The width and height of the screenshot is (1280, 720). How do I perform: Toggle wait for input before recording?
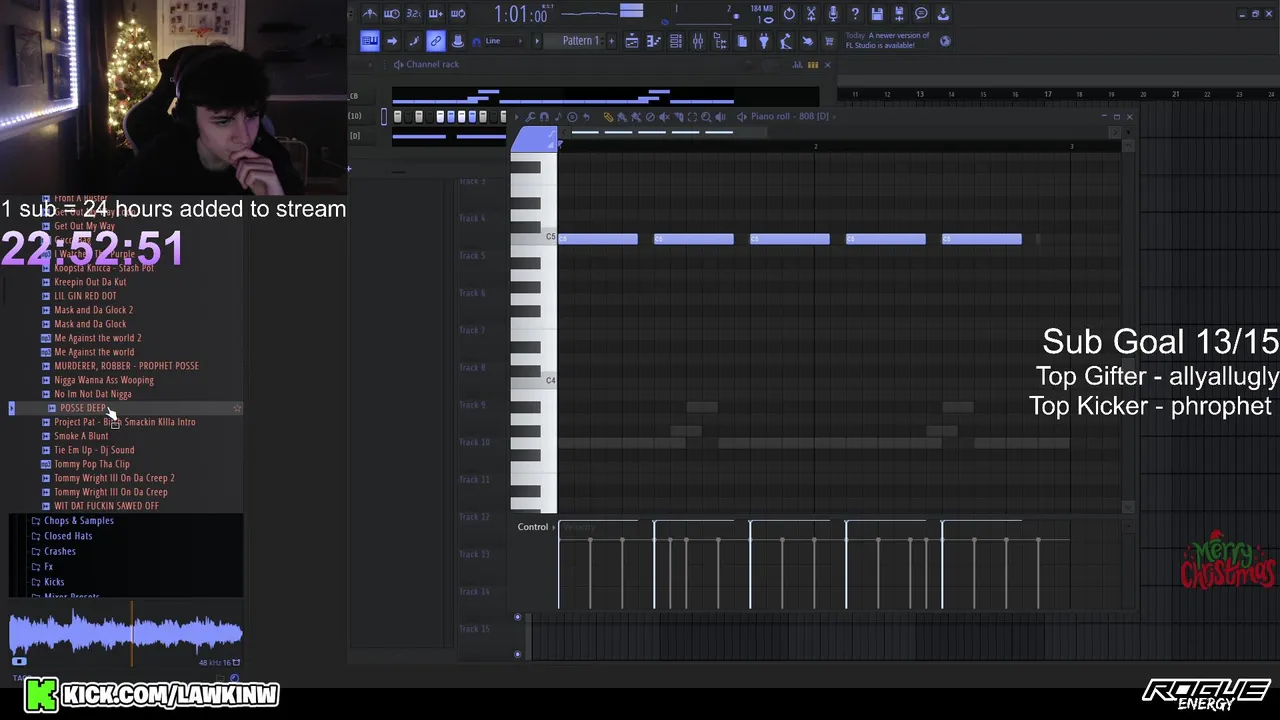click(392, 14)
